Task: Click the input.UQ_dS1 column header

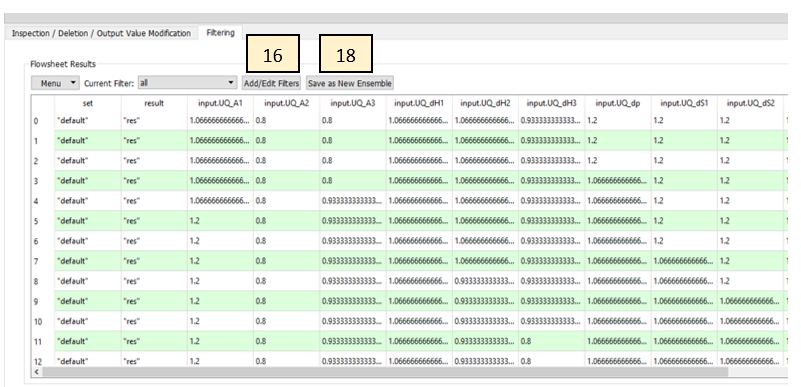Action: (684, 103)
